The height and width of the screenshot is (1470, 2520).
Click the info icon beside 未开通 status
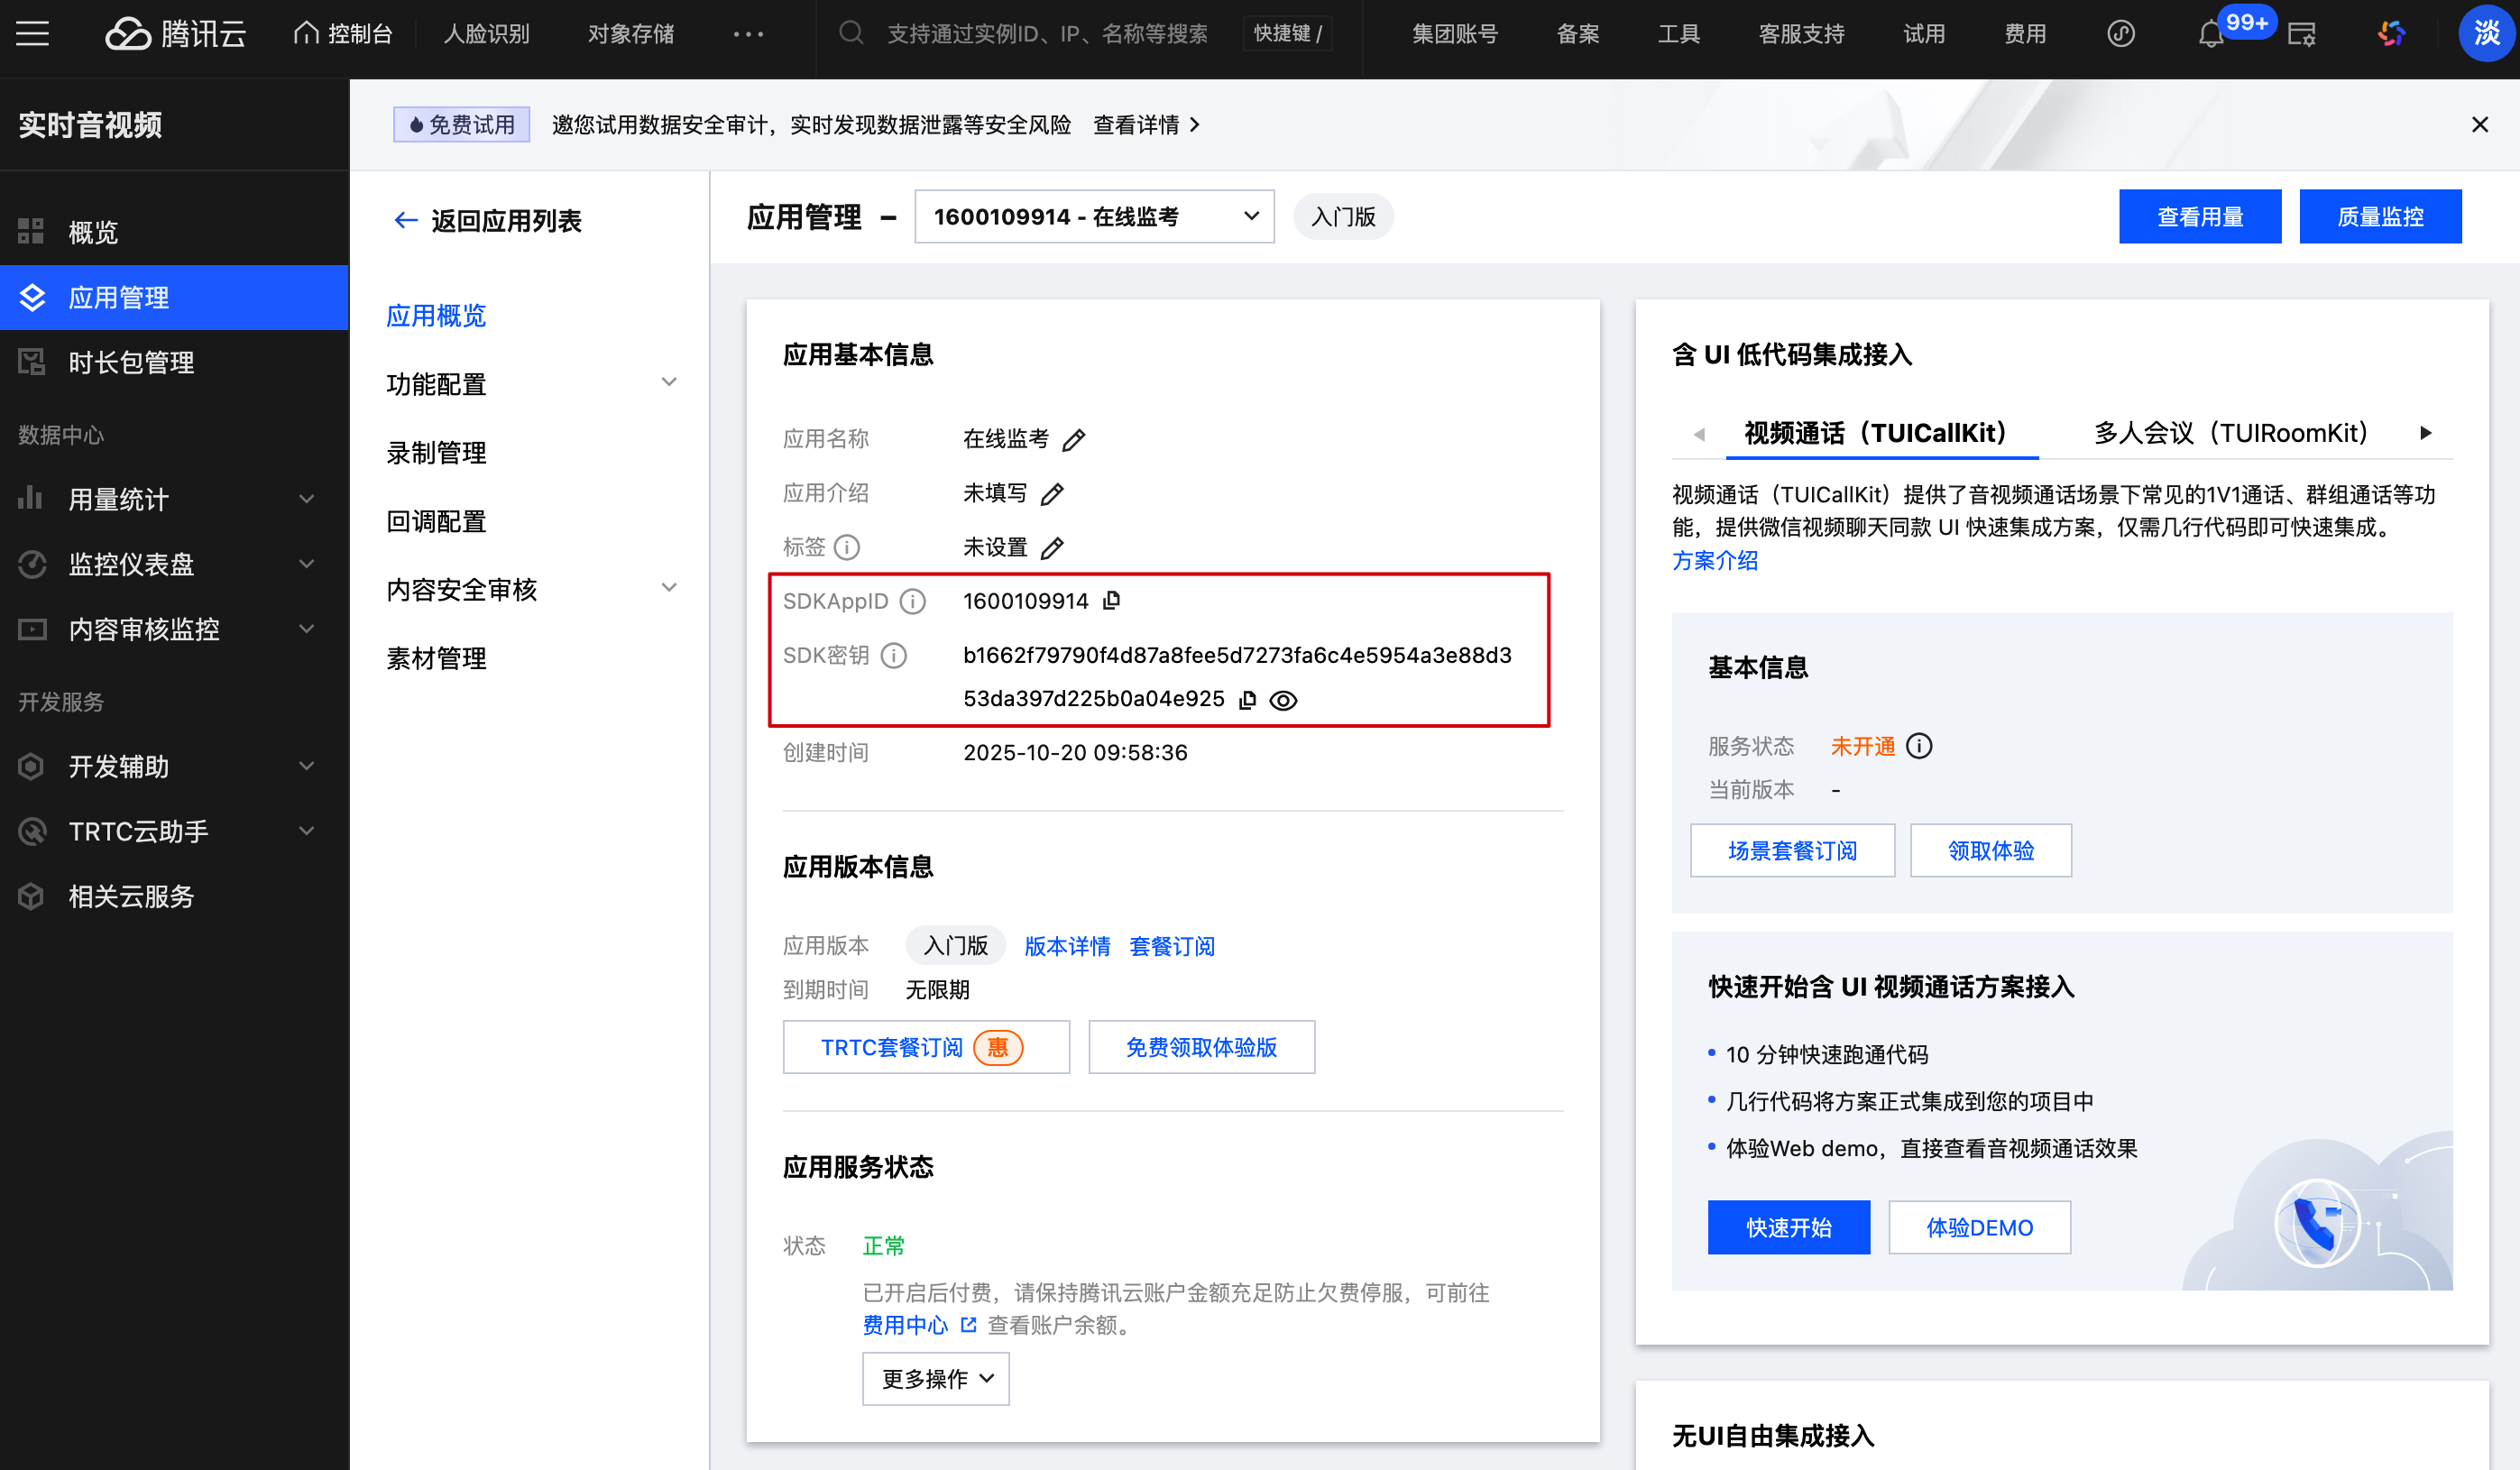[x=1919, y=746]
